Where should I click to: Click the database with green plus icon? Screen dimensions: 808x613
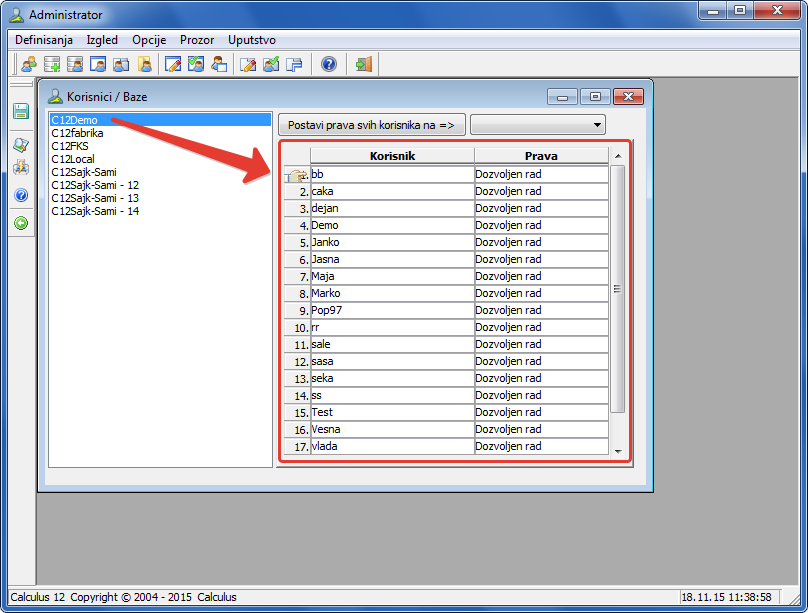tap(52, 64)
